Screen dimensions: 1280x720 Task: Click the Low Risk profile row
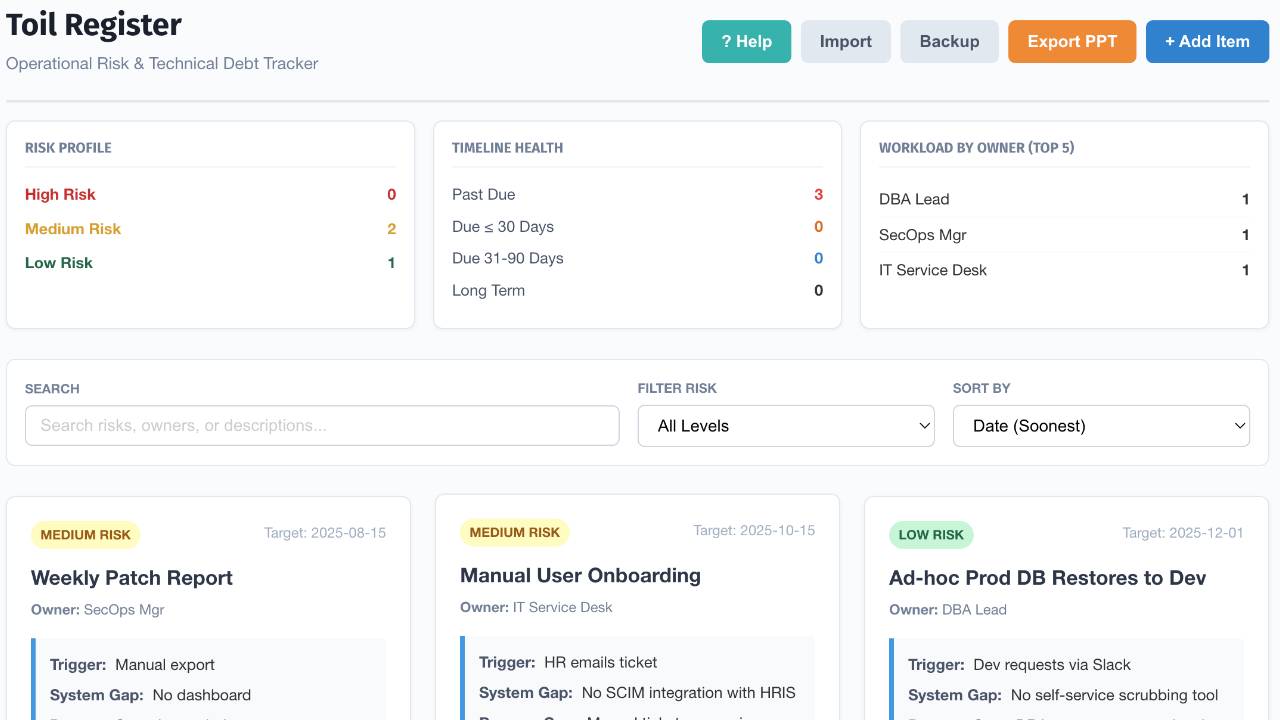[x=210, y=262]
